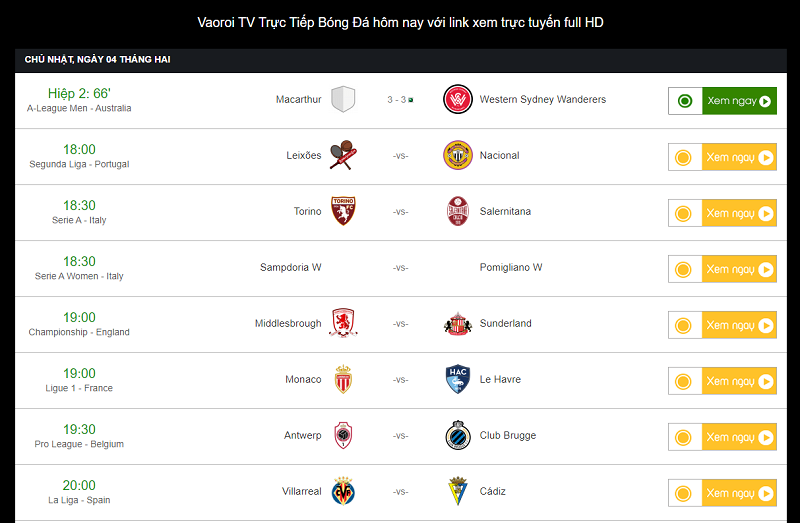Click the 3 - 3 live score
800x523 pixels.
tap(396, 99)
